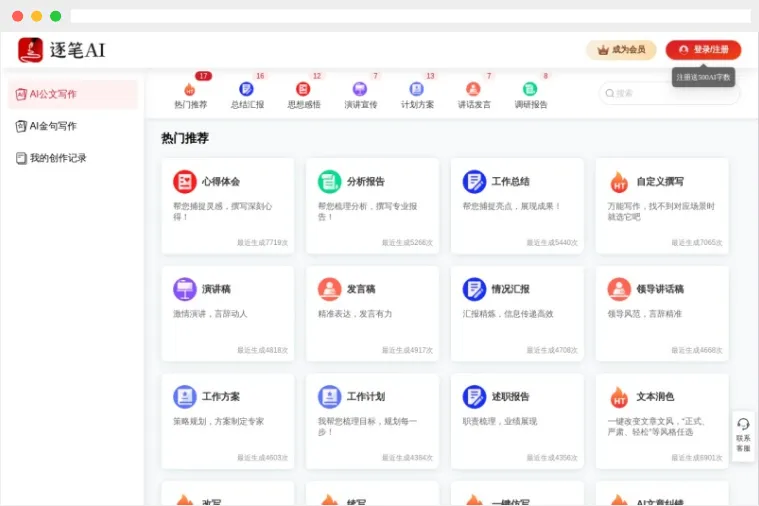Viewport: 759px width, 506px height.
Task: Click the 领导讲话稿 icon
Action: (619, 289)
